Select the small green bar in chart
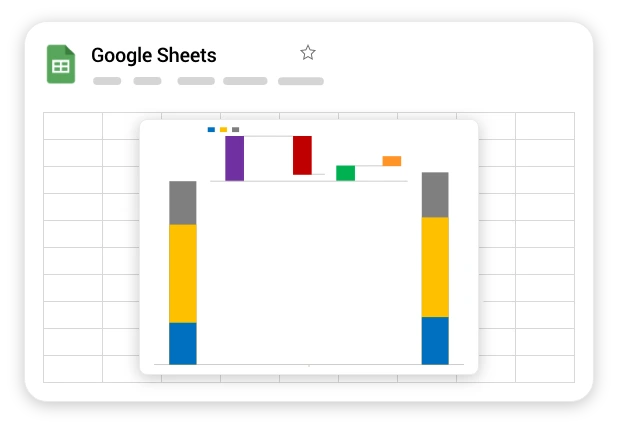The height and width of the screenshot is (429, 618). pyautogui.click(x=345, y=173)
